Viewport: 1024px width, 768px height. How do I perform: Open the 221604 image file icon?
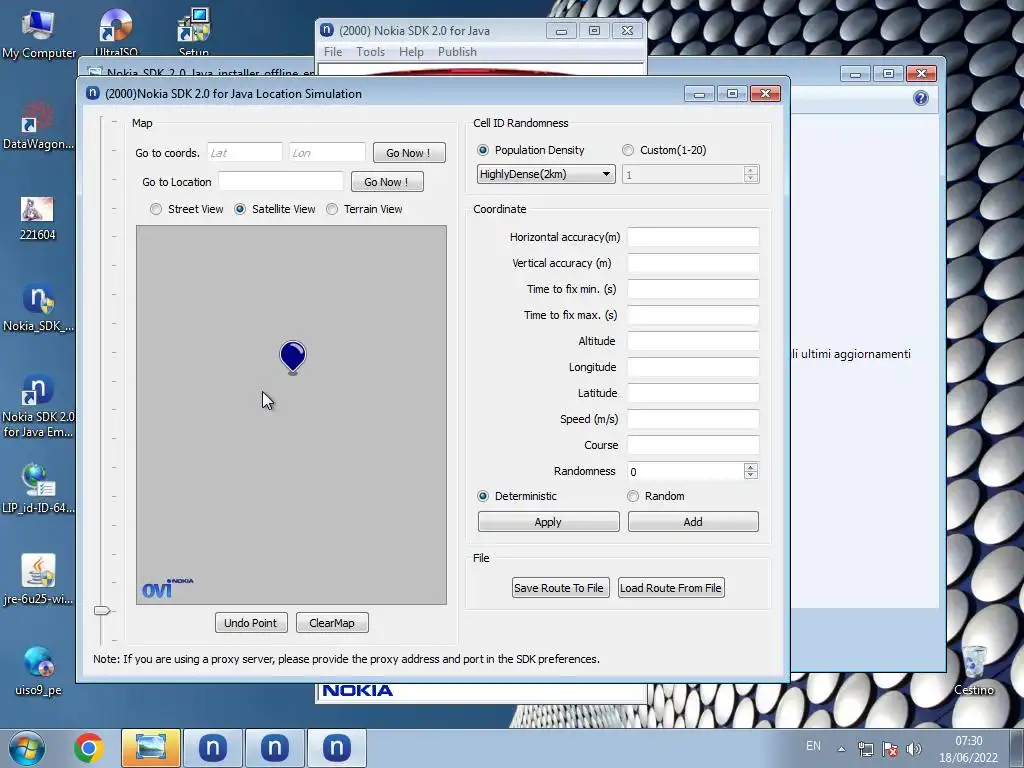pos(37,217)
